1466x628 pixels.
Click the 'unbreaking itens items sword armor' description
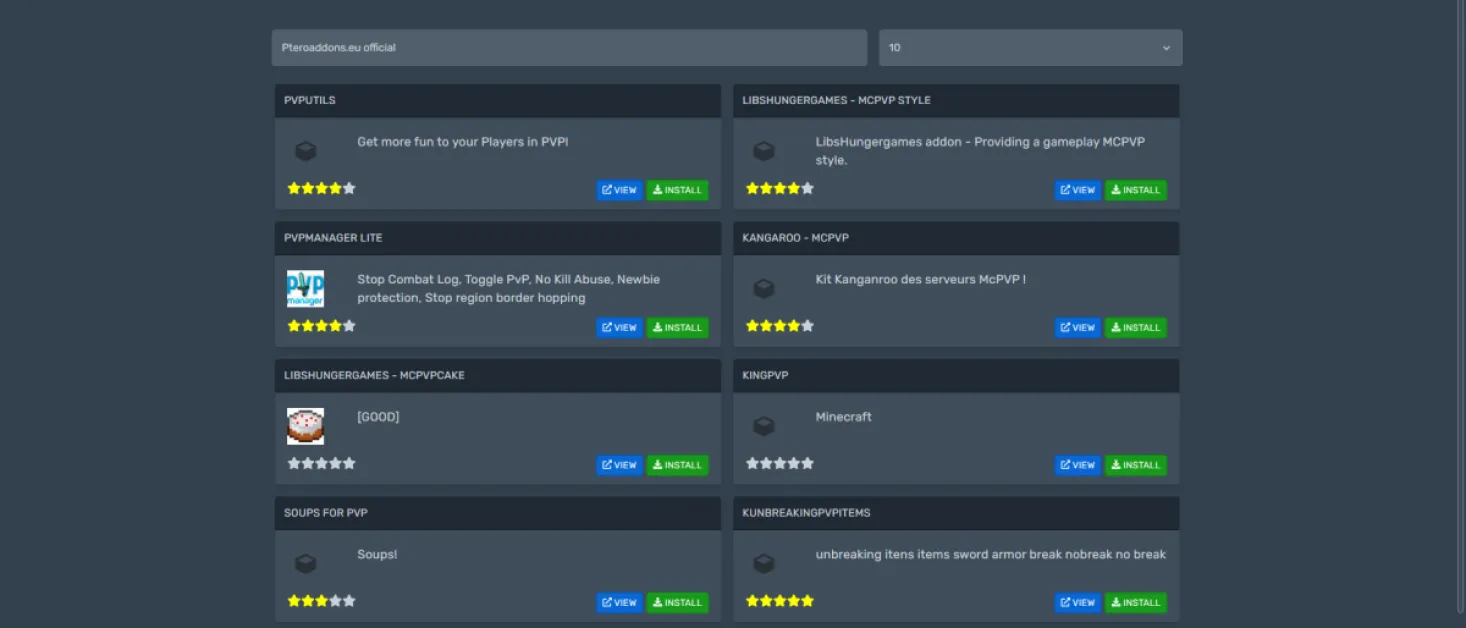point(990,554)
